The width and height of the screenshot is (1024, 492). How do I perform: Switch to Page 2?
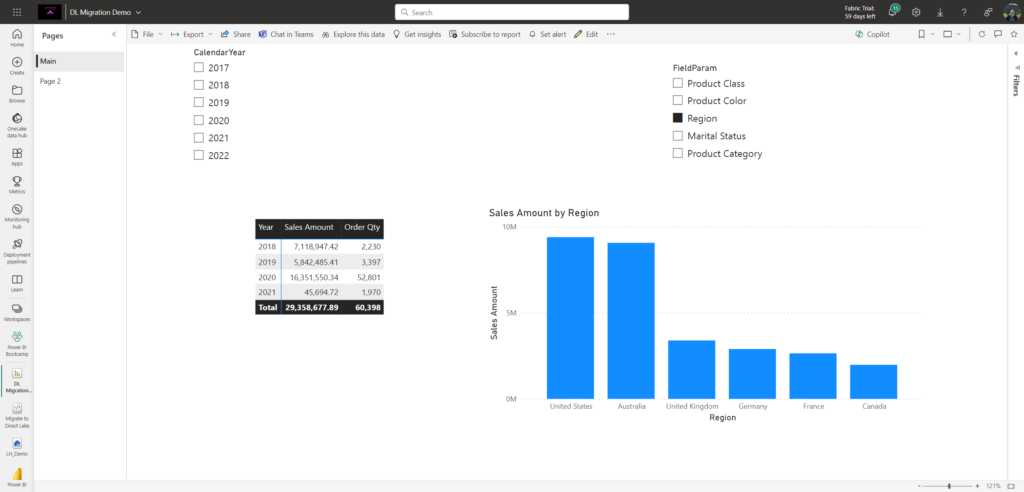[x=79, y=82]
